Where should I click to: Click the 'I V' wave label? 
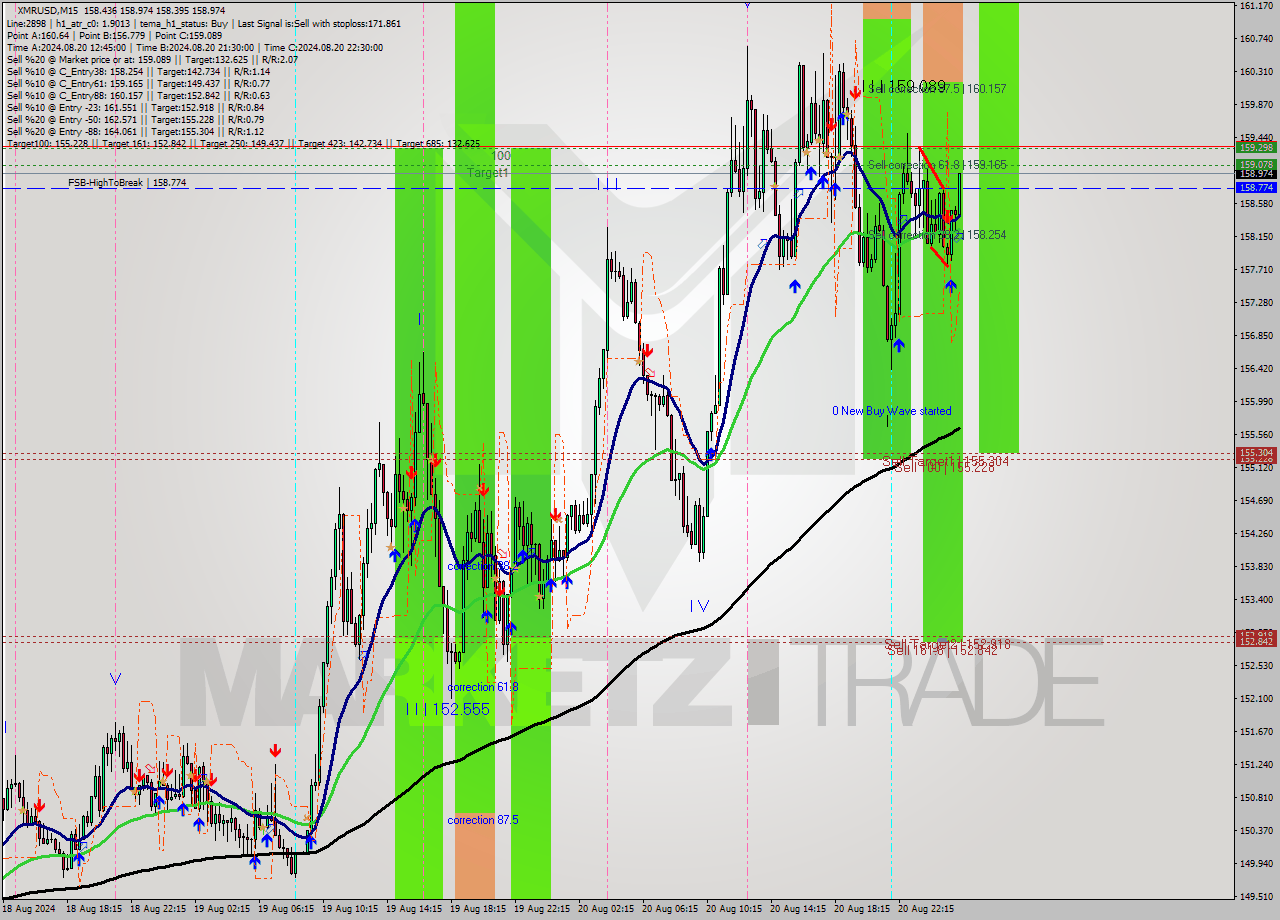click(699, 605)
